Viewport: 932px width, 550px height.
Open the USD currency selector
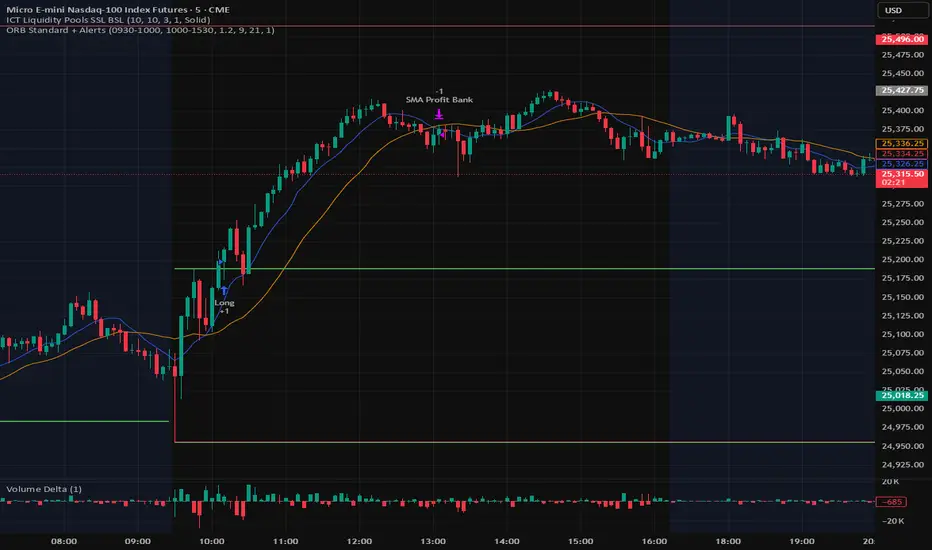[x=901, y=10]
